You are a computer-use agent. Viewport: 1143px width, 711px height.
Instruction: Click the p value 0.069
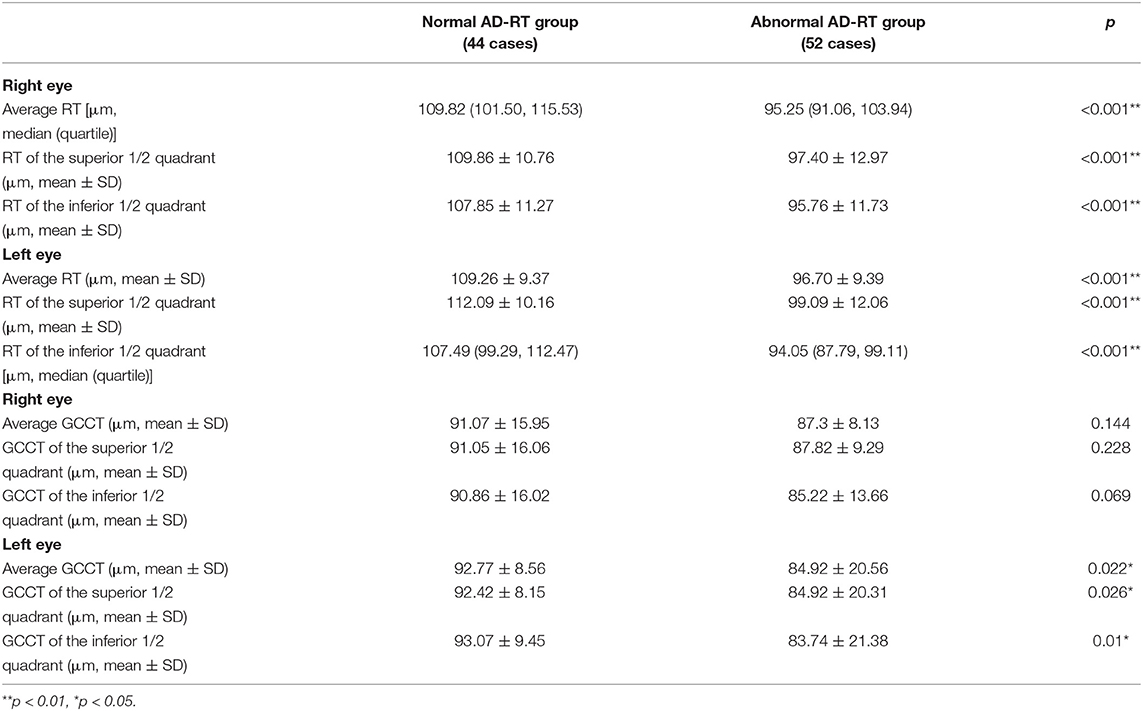pyautogui.click(x=1110, y=497)
